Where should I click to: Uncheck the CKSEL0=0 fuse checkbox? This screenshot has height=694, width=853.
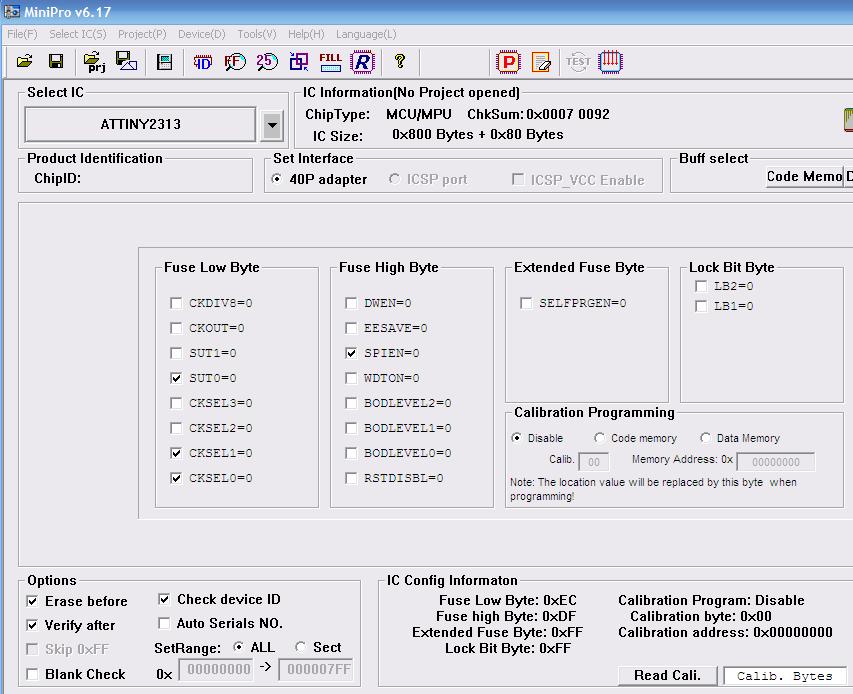coord(176,478)
